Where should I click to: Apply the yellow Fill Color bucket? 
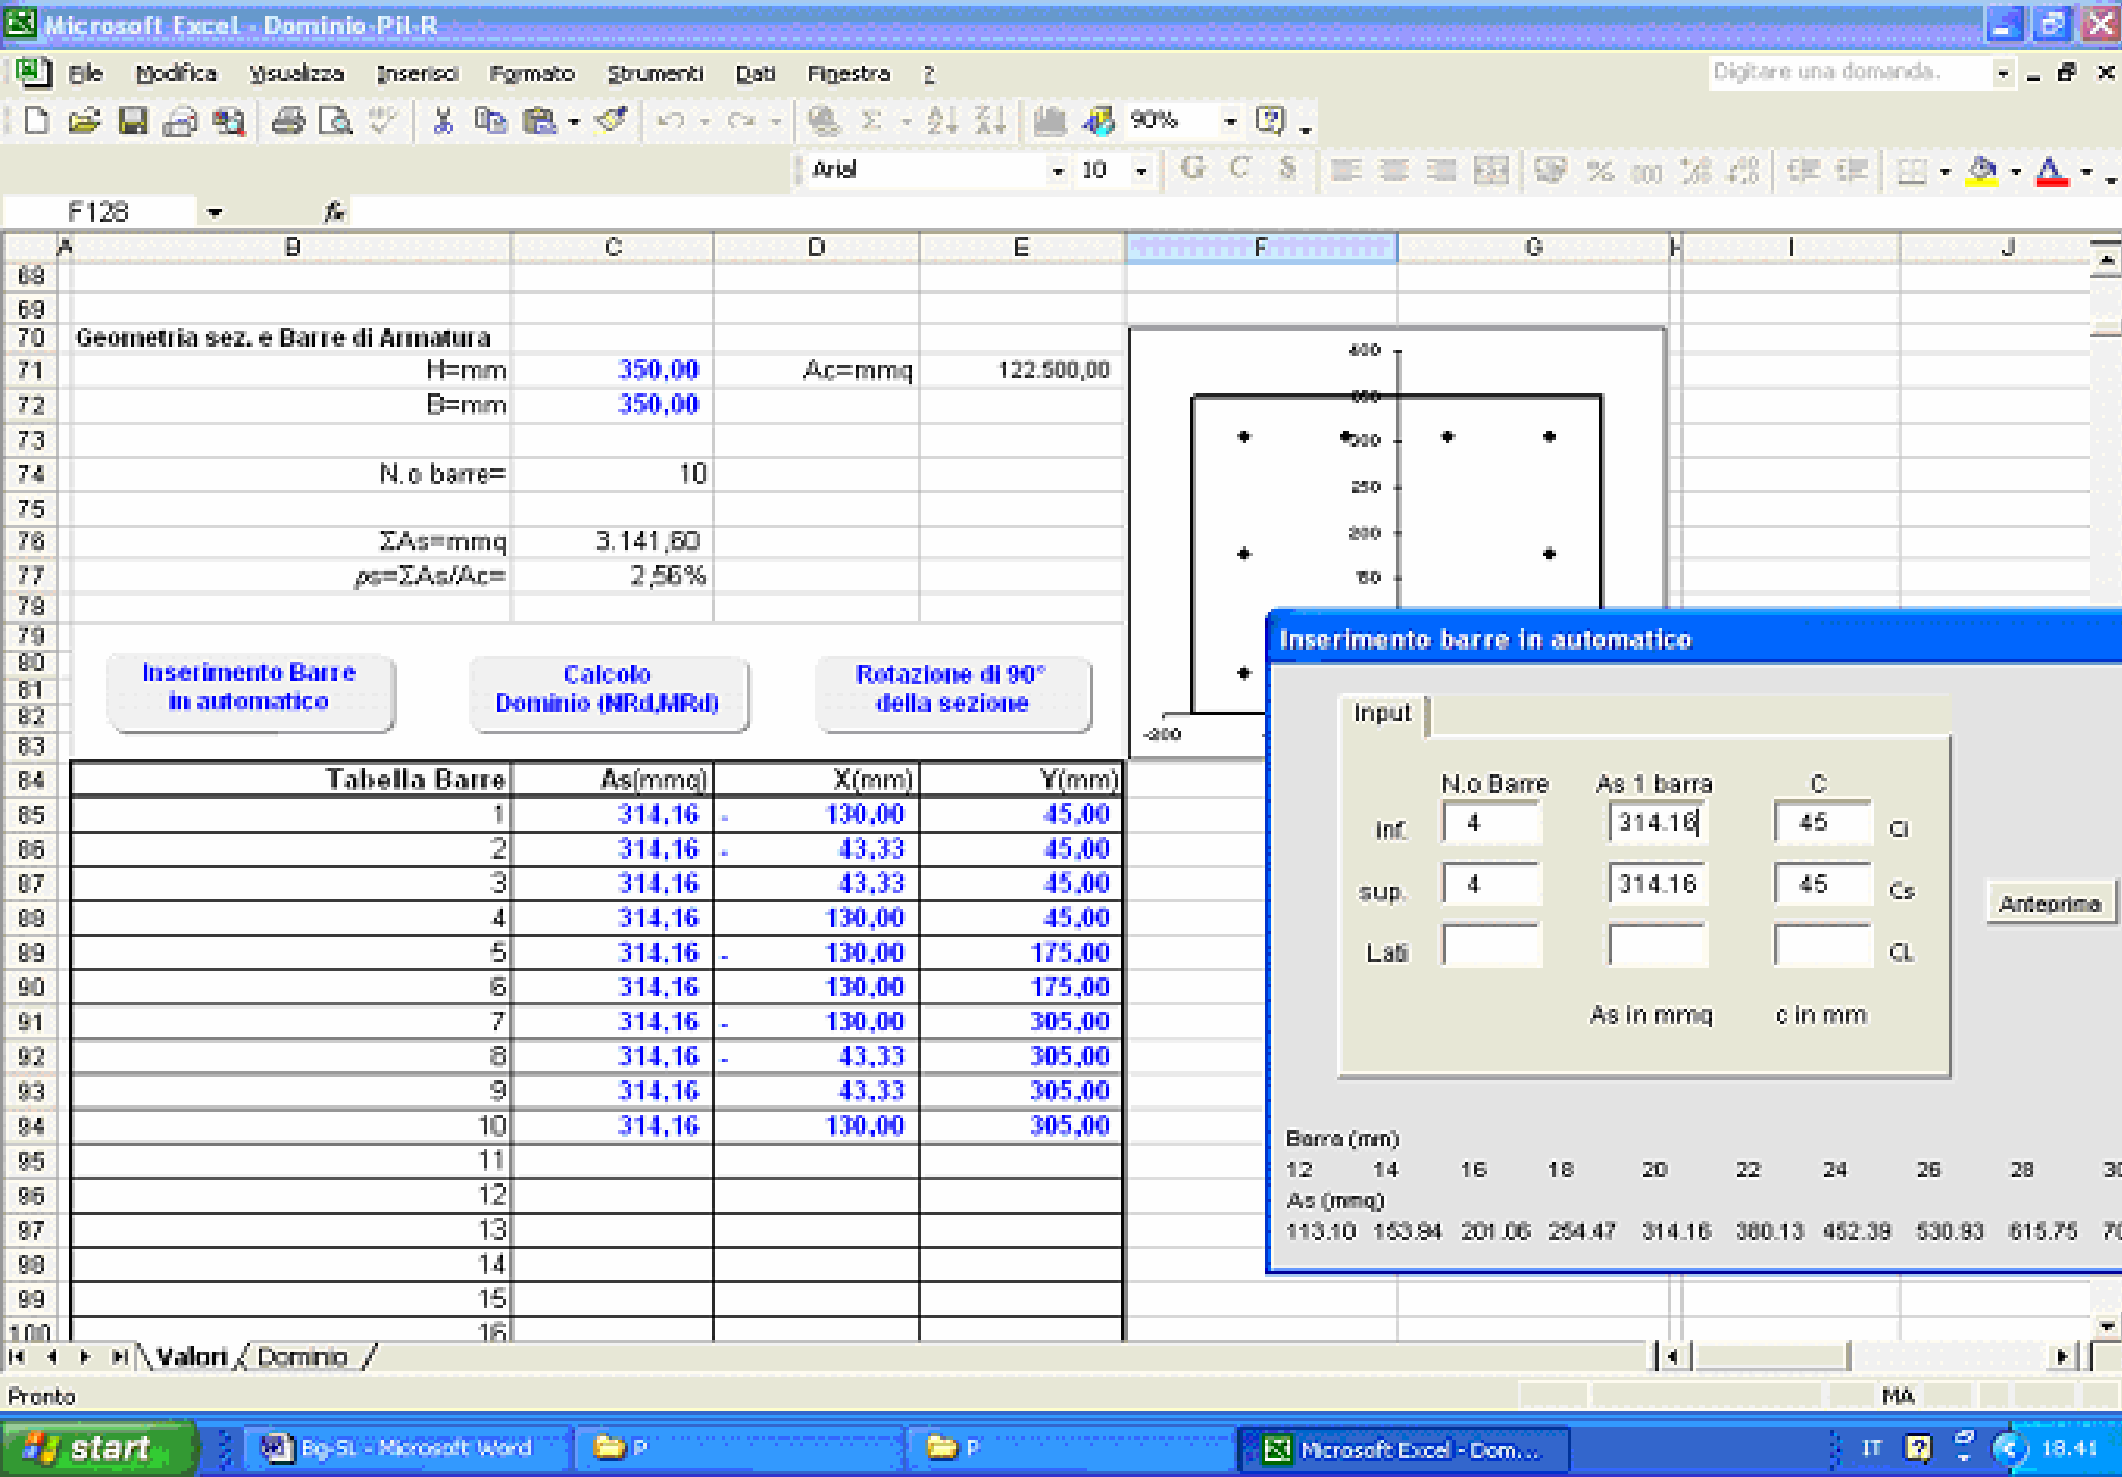(1981, 171)
